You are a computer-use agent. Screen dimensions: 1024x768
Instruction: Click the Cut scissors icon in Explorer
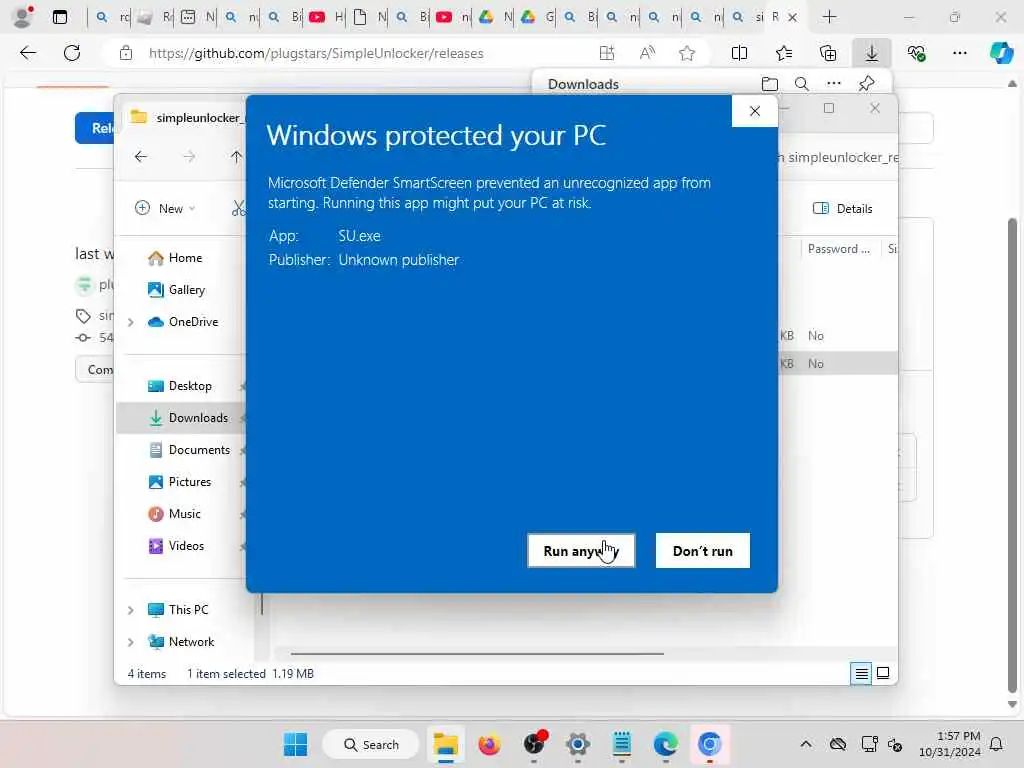(x=238, y=208)
